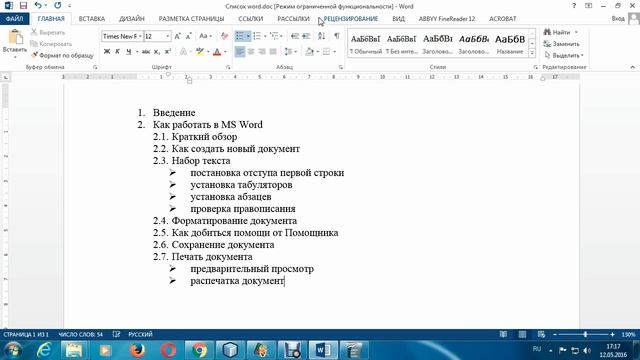Viewport: 640px width, 360px height.
Task: Click the sort A-Z icon
Action: click(322, 36)
